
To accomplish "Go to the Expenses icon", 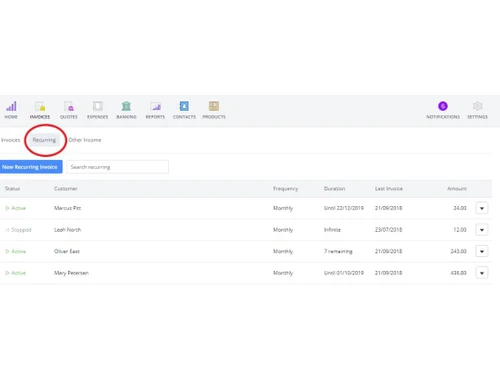I will pyautogui.click(x=98, y=106).
